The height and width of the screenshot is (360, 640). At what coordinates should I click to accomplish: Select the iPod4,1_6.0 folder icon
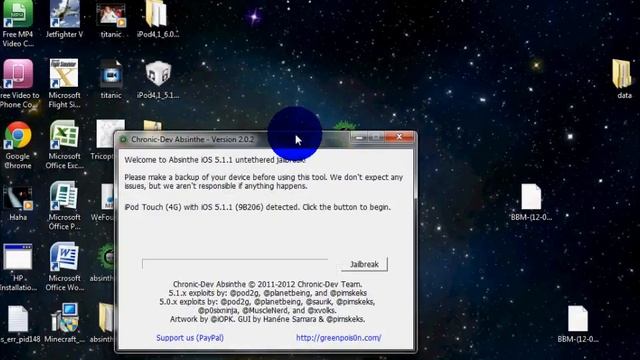click(156, 14)
